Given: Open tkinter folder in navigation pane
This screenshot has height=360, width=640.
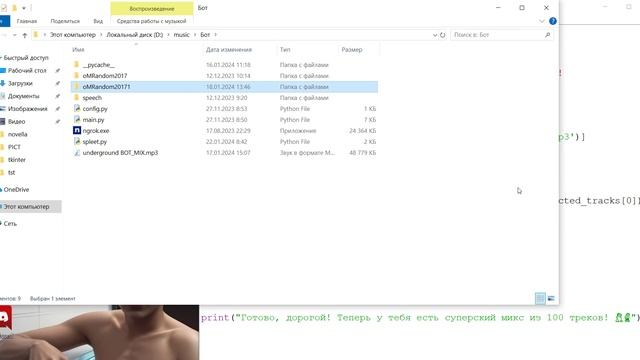Looking at the screenshot, I should click(x=17, y=160).
